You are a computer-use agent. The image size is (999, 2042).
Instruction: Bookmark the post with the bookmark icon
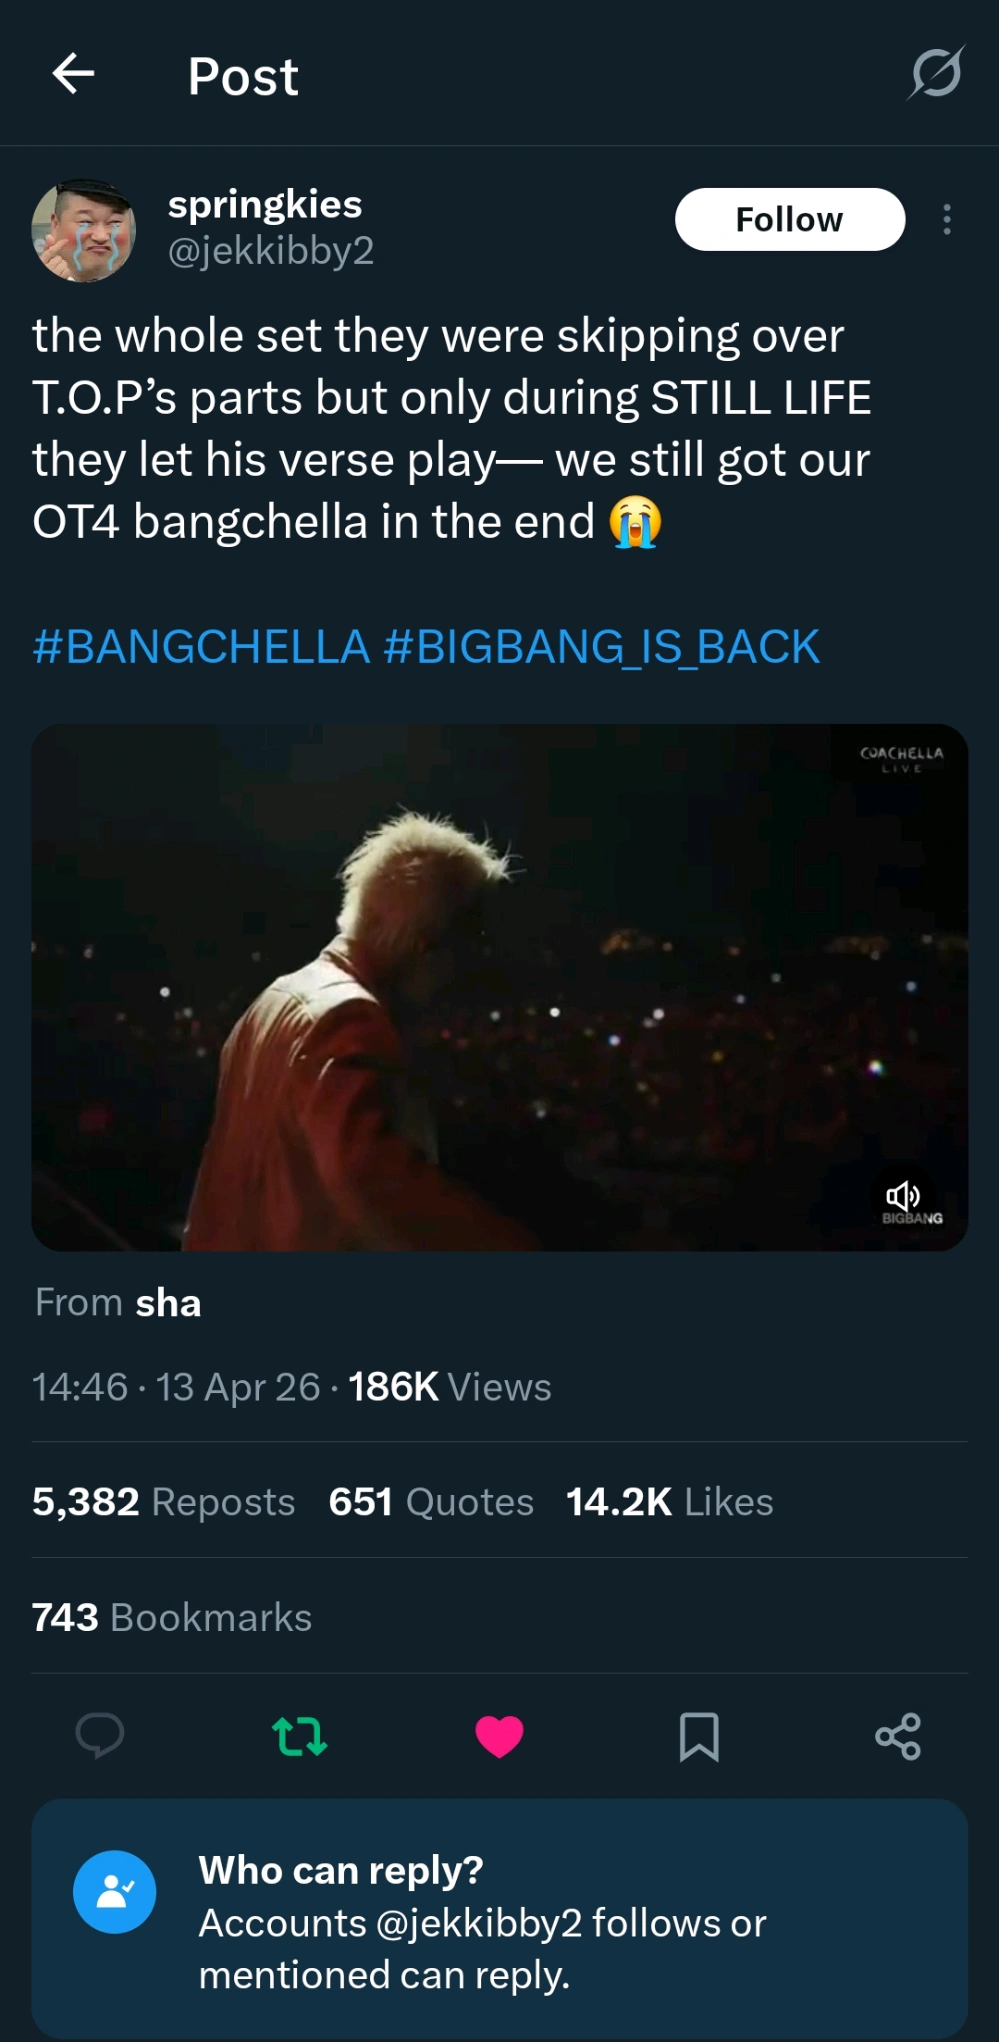[699, 1736]
